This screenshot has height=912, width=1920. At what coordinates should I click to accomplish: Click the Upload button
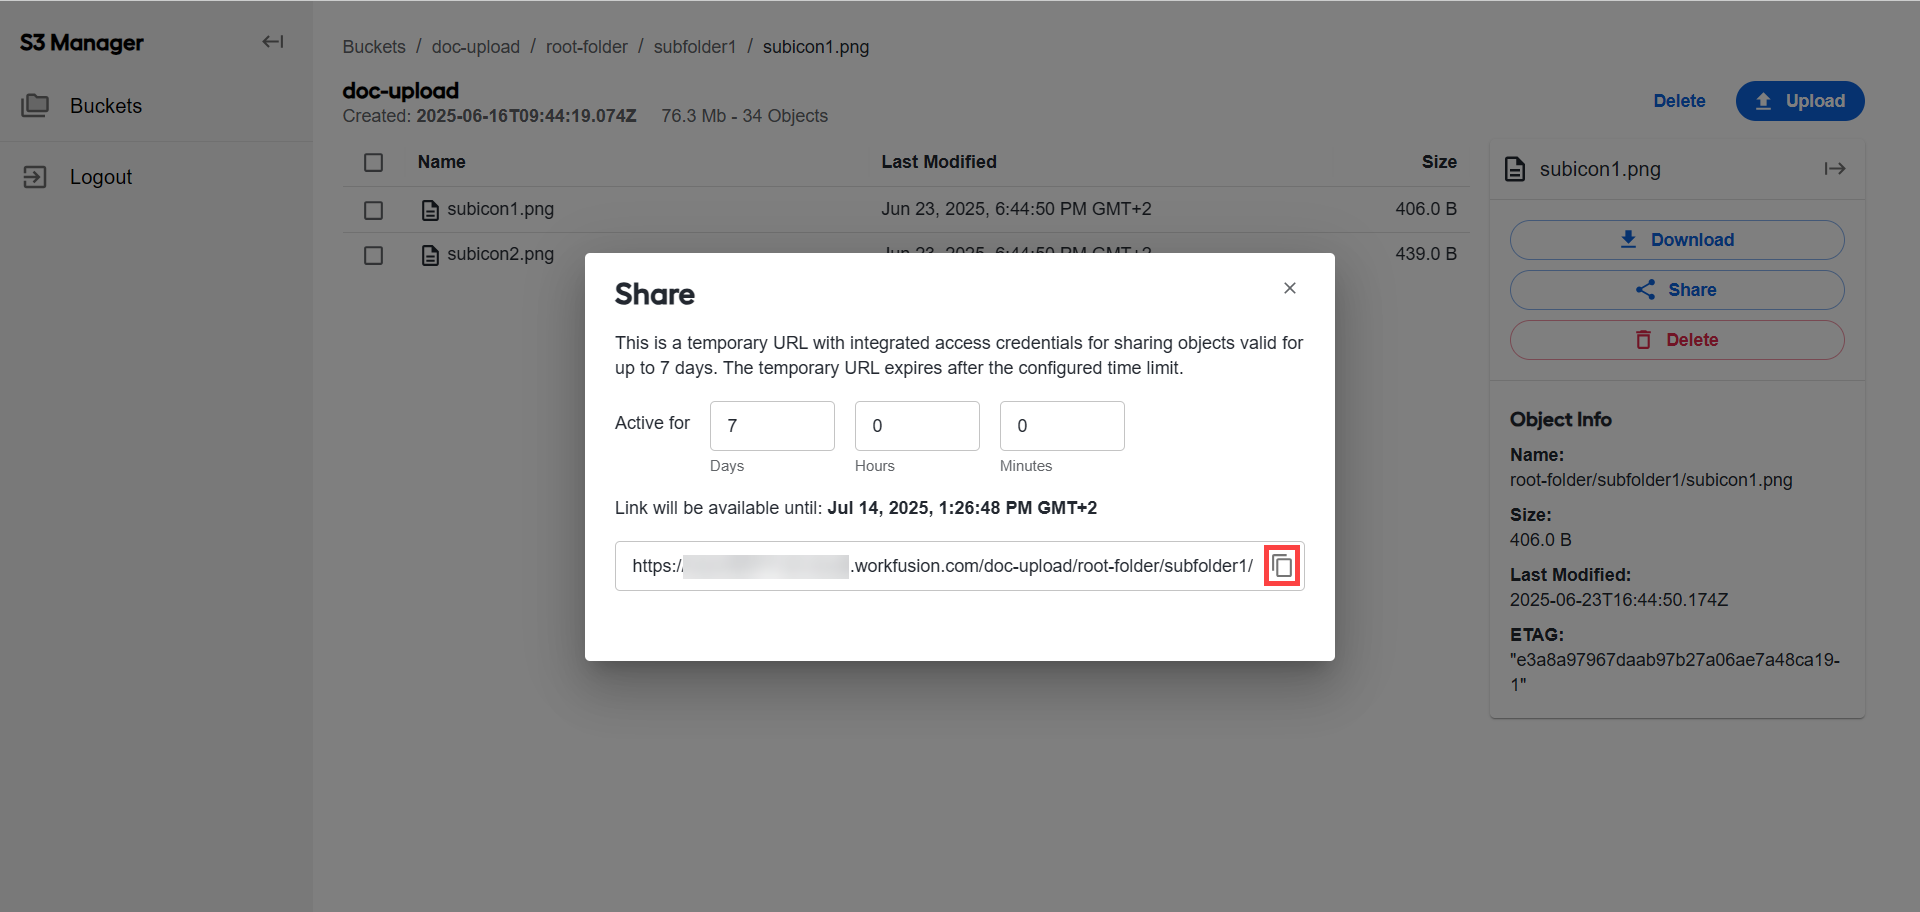click(x=1800, y=101)
